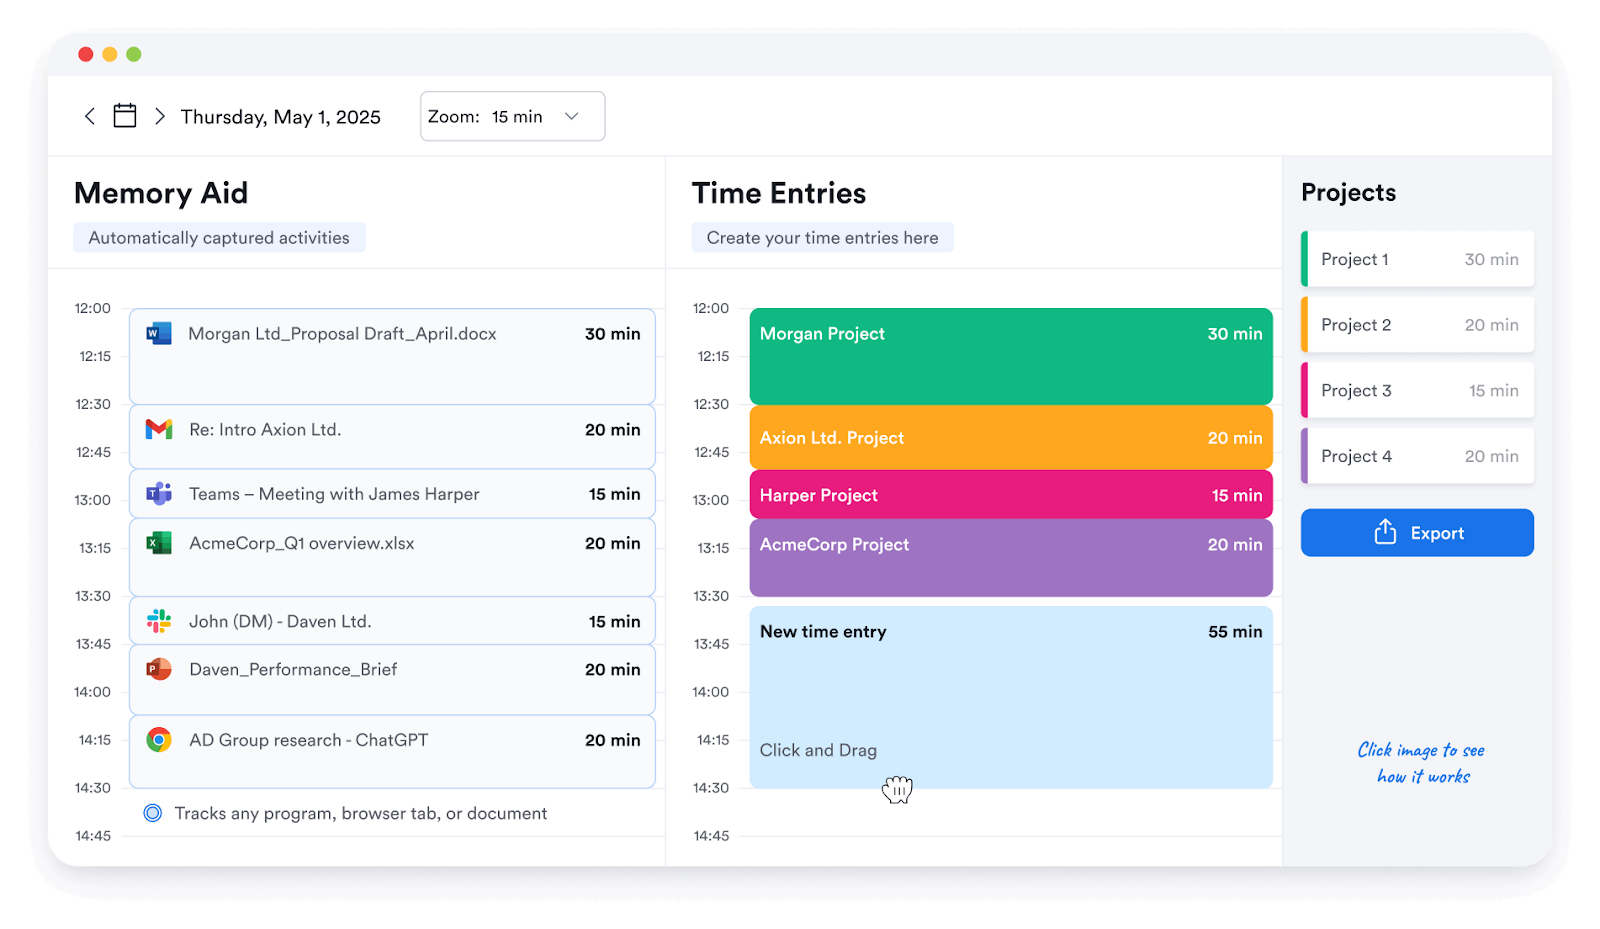Open the PowerPoint icon on Daven_Performance_Brief
The image size is (1600, 929).
pyautogui.click(x=159, y=669)
